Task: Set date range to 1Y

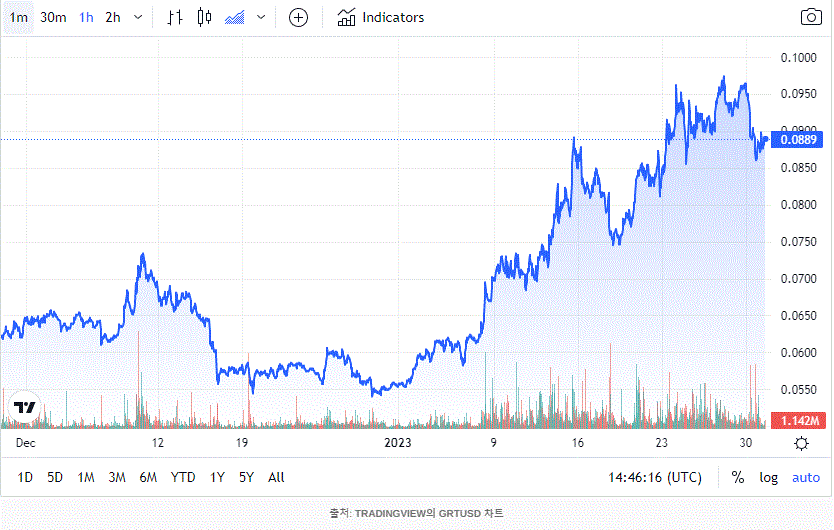Action: coord(217,477)
